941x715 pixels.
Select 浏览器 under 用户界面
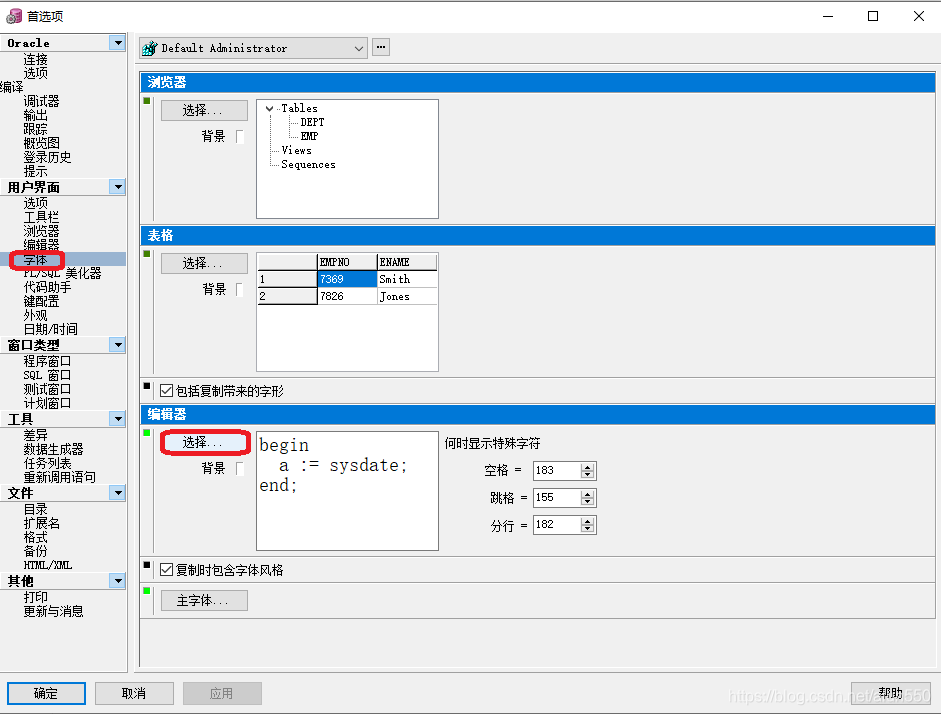(x=41, y=231)
